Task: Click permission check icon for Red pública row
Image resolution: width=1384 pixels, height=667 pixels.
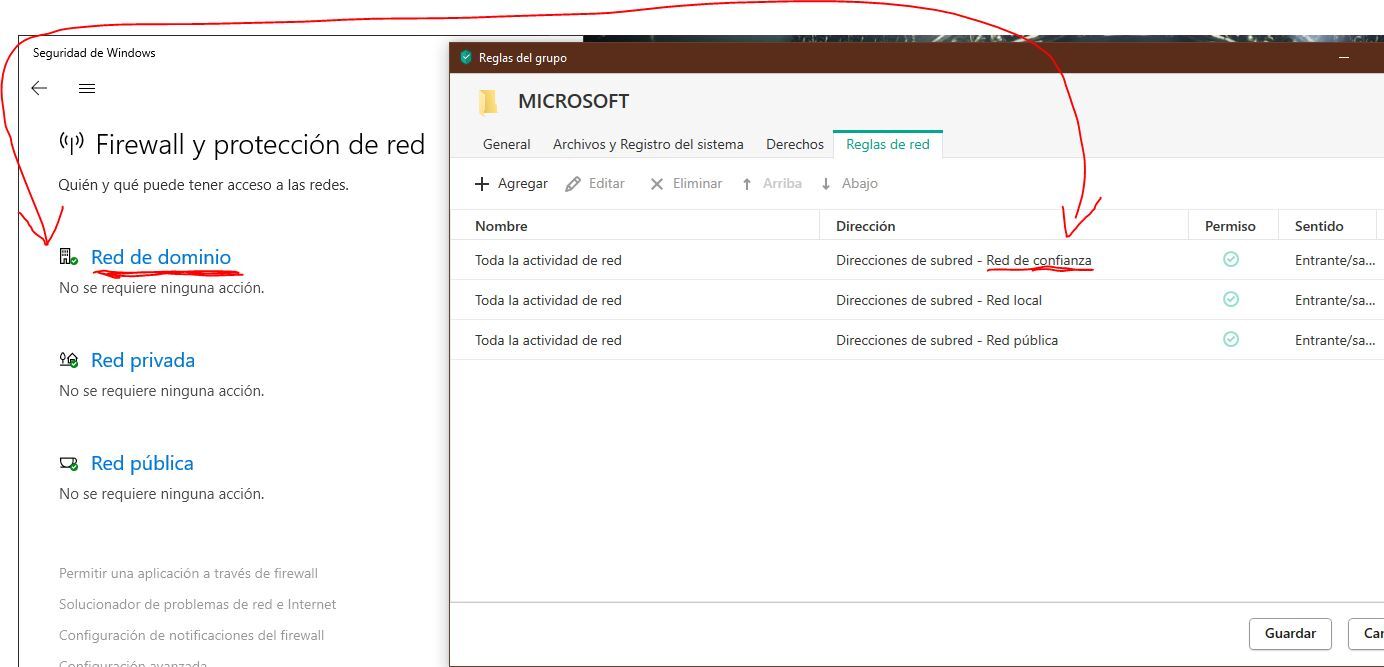Action: tap(1231, 339)
